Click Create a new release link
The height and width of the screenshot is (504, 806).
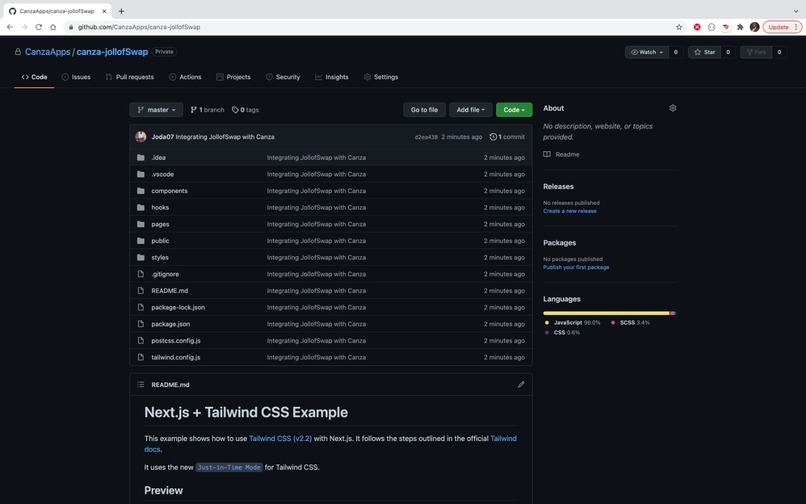coord(570,211)
